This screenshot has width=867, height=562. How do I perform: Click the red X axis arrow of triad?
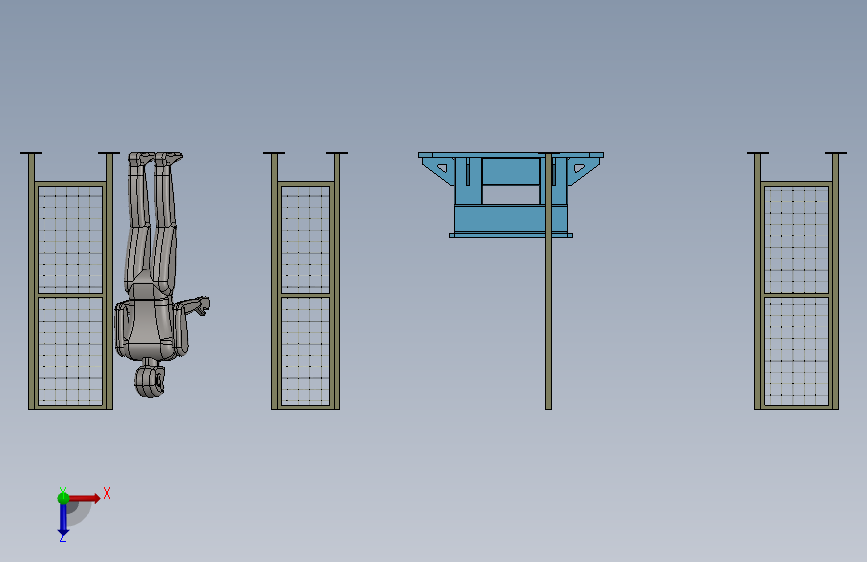tap(84, 498)
